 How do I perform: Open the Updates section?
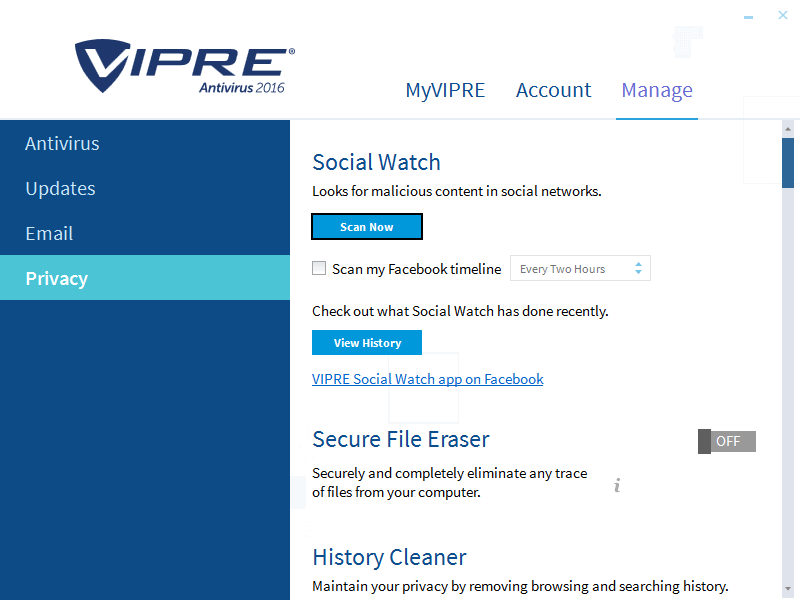tap(60, 188)
